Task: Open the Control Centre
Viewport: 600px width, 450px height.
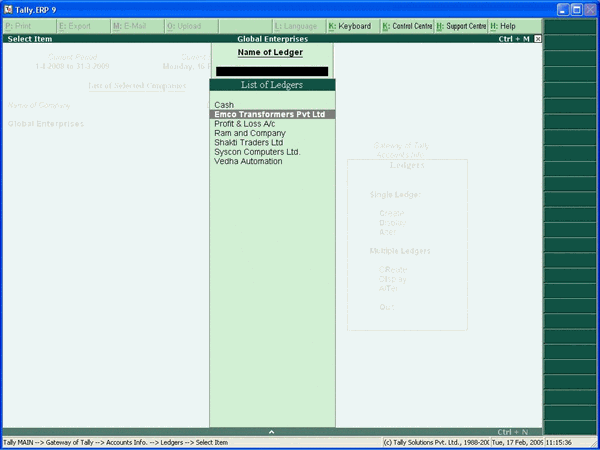Action: click(x=408, y=26)
